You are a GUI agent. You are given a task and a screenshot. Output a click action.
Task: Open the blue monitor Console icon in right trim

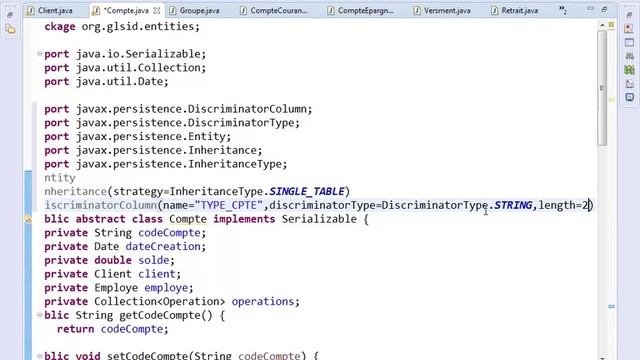[x=629, y=97]
